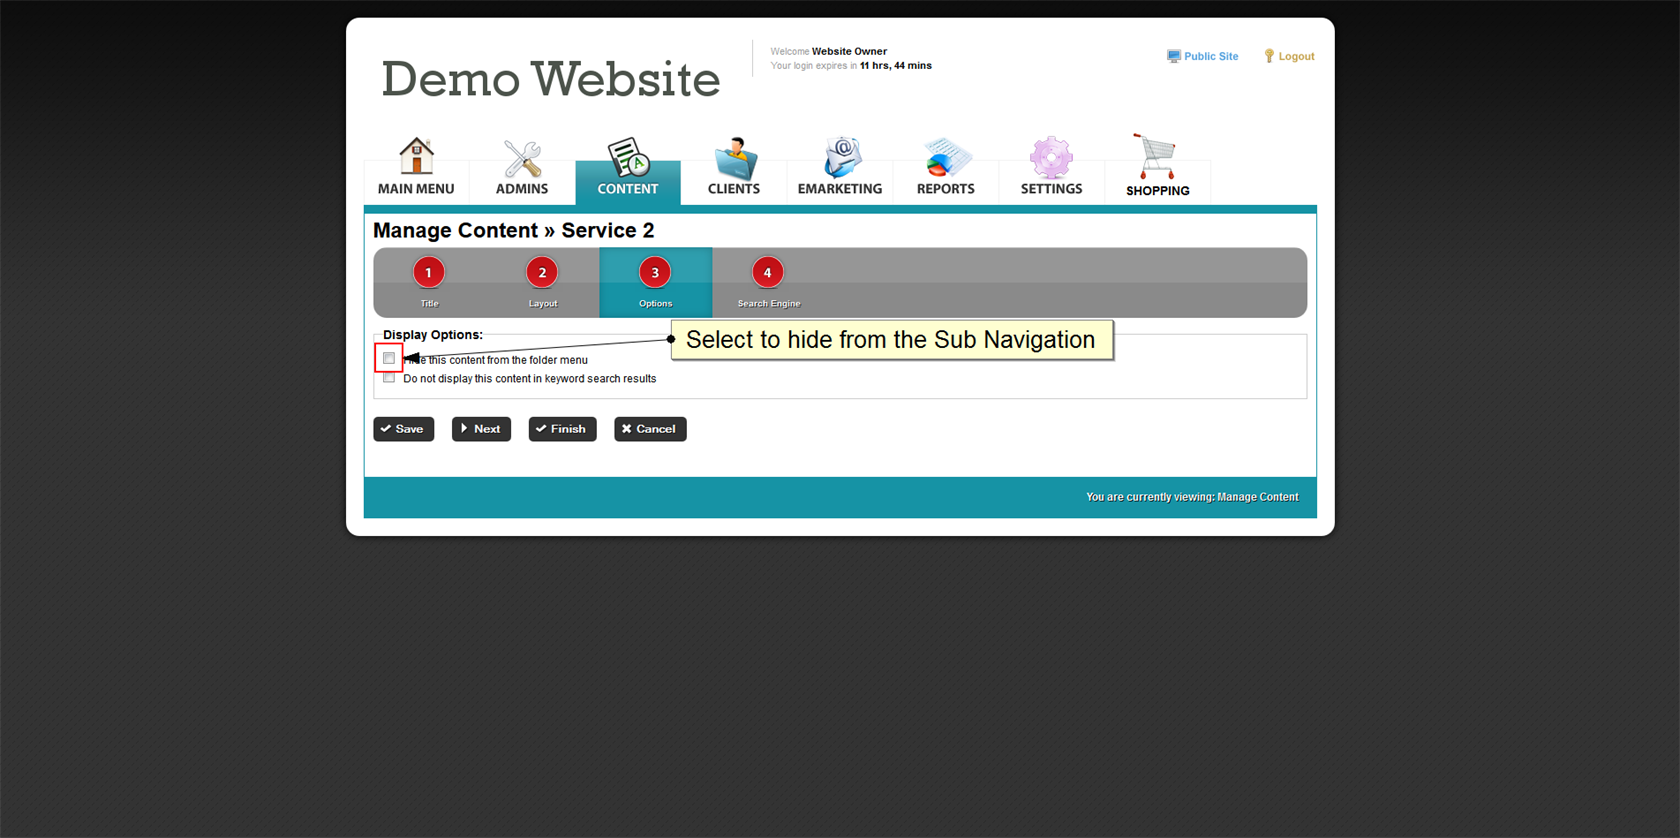Screen dimensions: 1680x838
Task: Open the Admins wrench icon
Action: [x=522, y=159]
